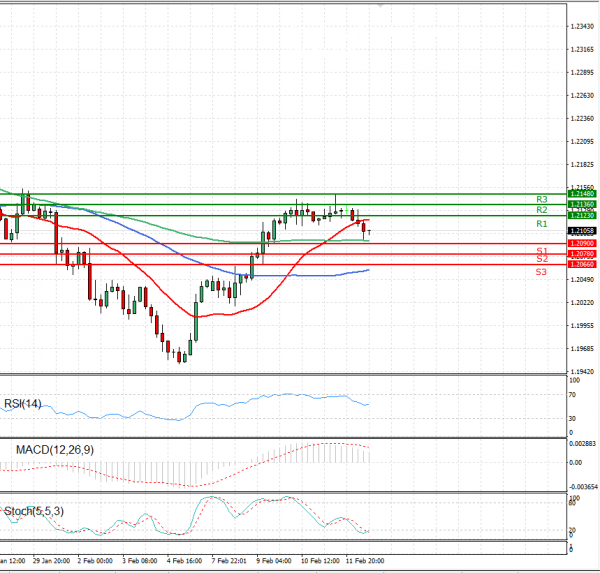This screenshot has height=573, width=600.
Task: Select the R3 resistance label
Action: click(542, 199)
